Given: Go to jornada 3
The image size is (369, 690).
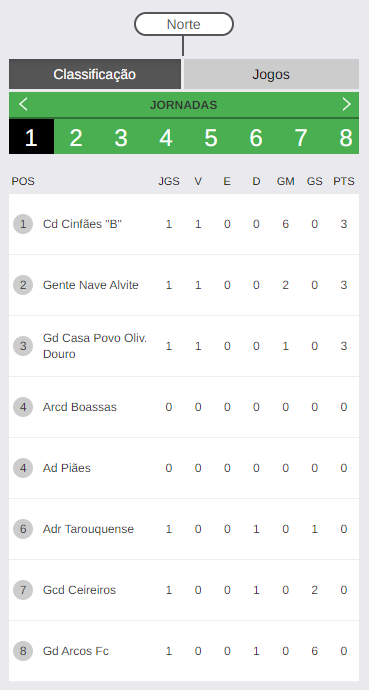Looking at the screenshot, I should pyautogui.click(x=121, y=137).
